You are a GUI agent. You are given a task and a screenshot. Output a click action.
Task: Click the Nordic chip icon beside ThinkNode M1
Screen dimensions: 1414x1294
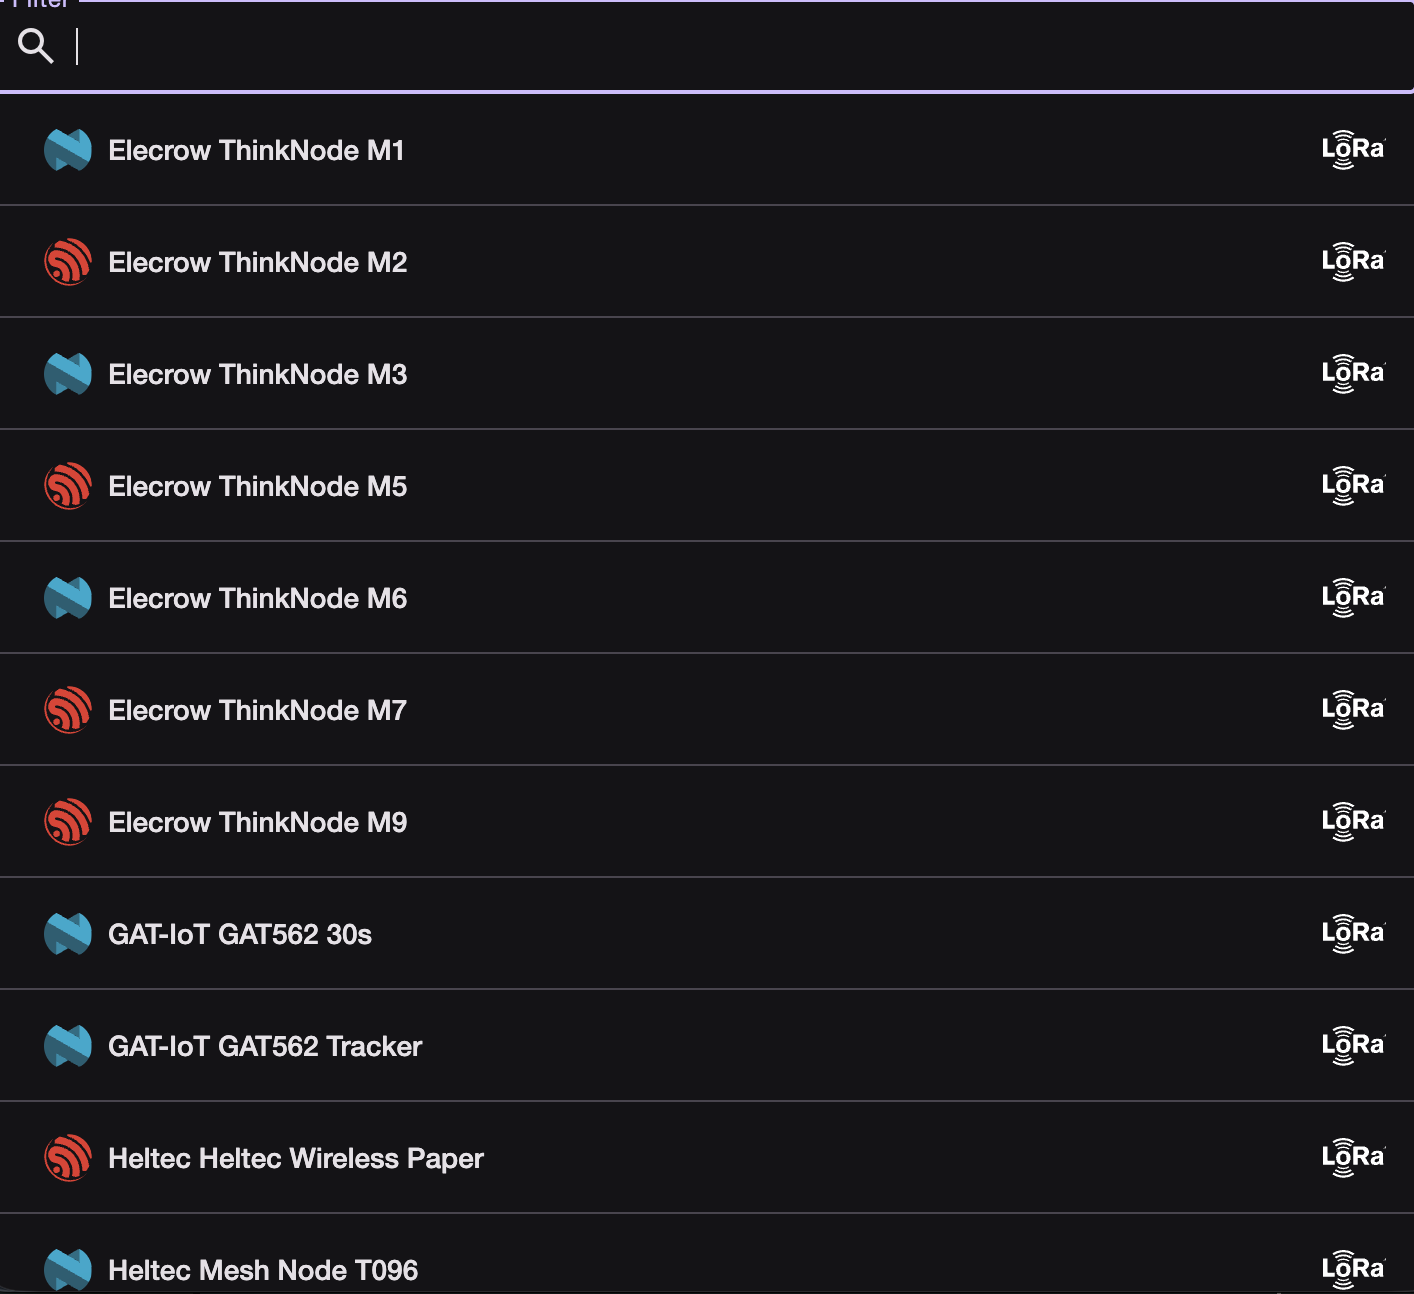click(68, 150)
